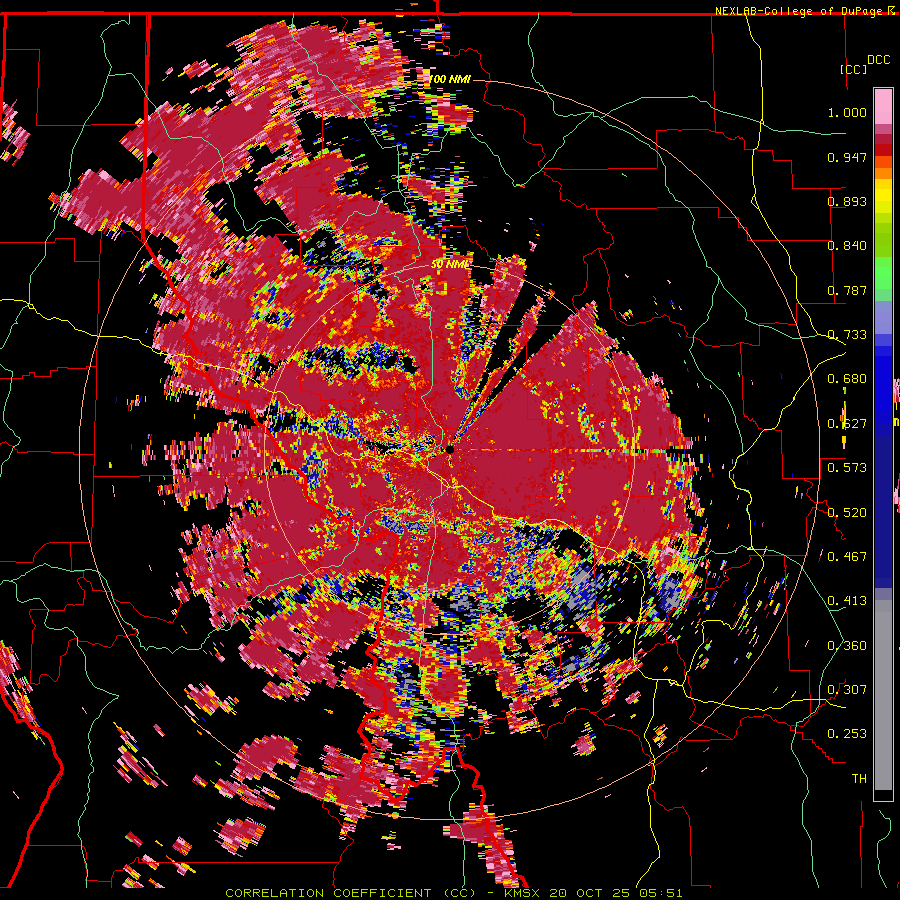Click the 0.253 color scale label
This screenshot has height=900, width=900.
[x=847, y=734]
